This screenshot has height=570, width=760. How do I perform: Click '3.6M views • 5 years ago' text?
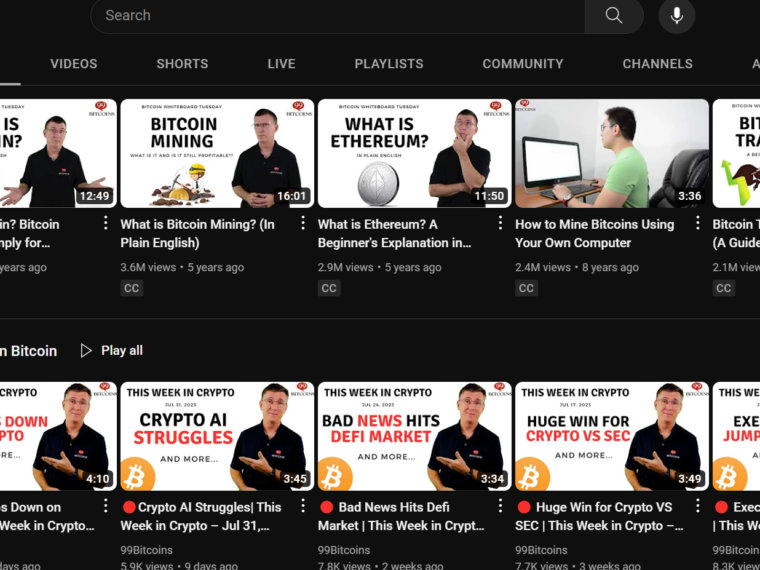click(182, 268)
